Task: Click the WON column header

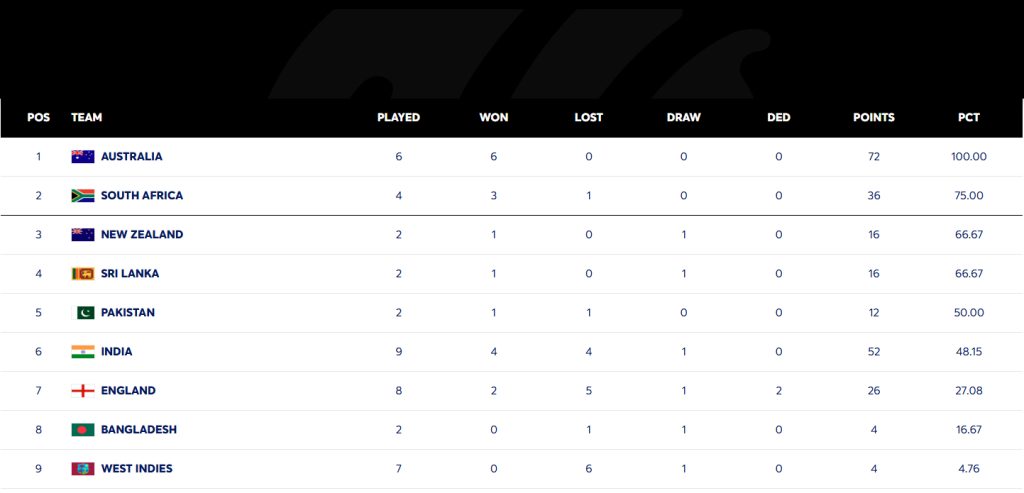Action: [x=494, y=118]
